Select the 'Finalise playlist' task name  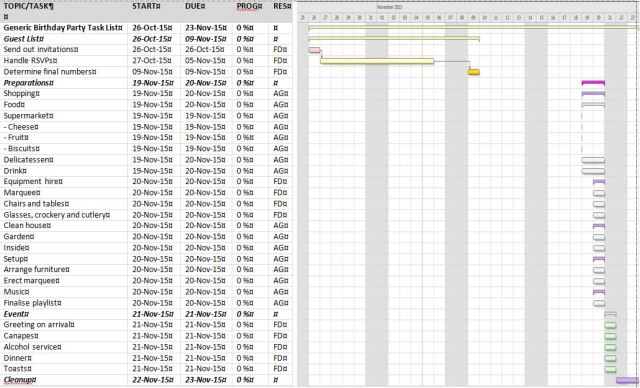point(33,303)
